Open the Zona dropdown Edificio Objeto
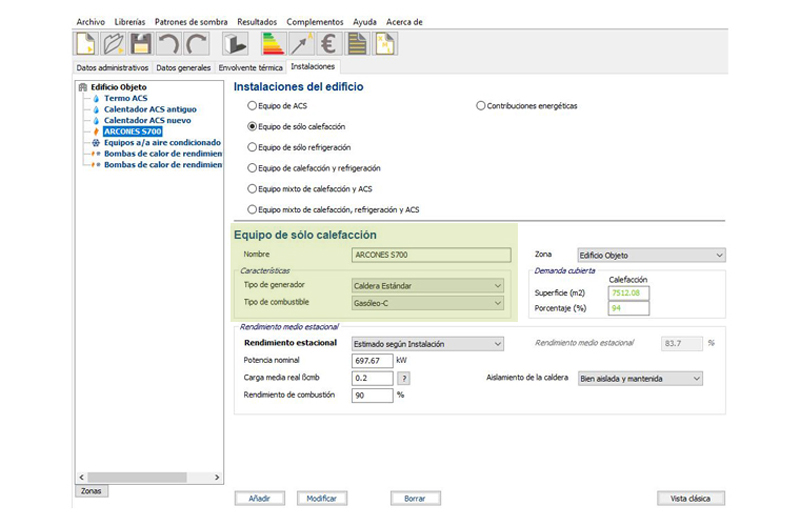 [x=652, y=255]
